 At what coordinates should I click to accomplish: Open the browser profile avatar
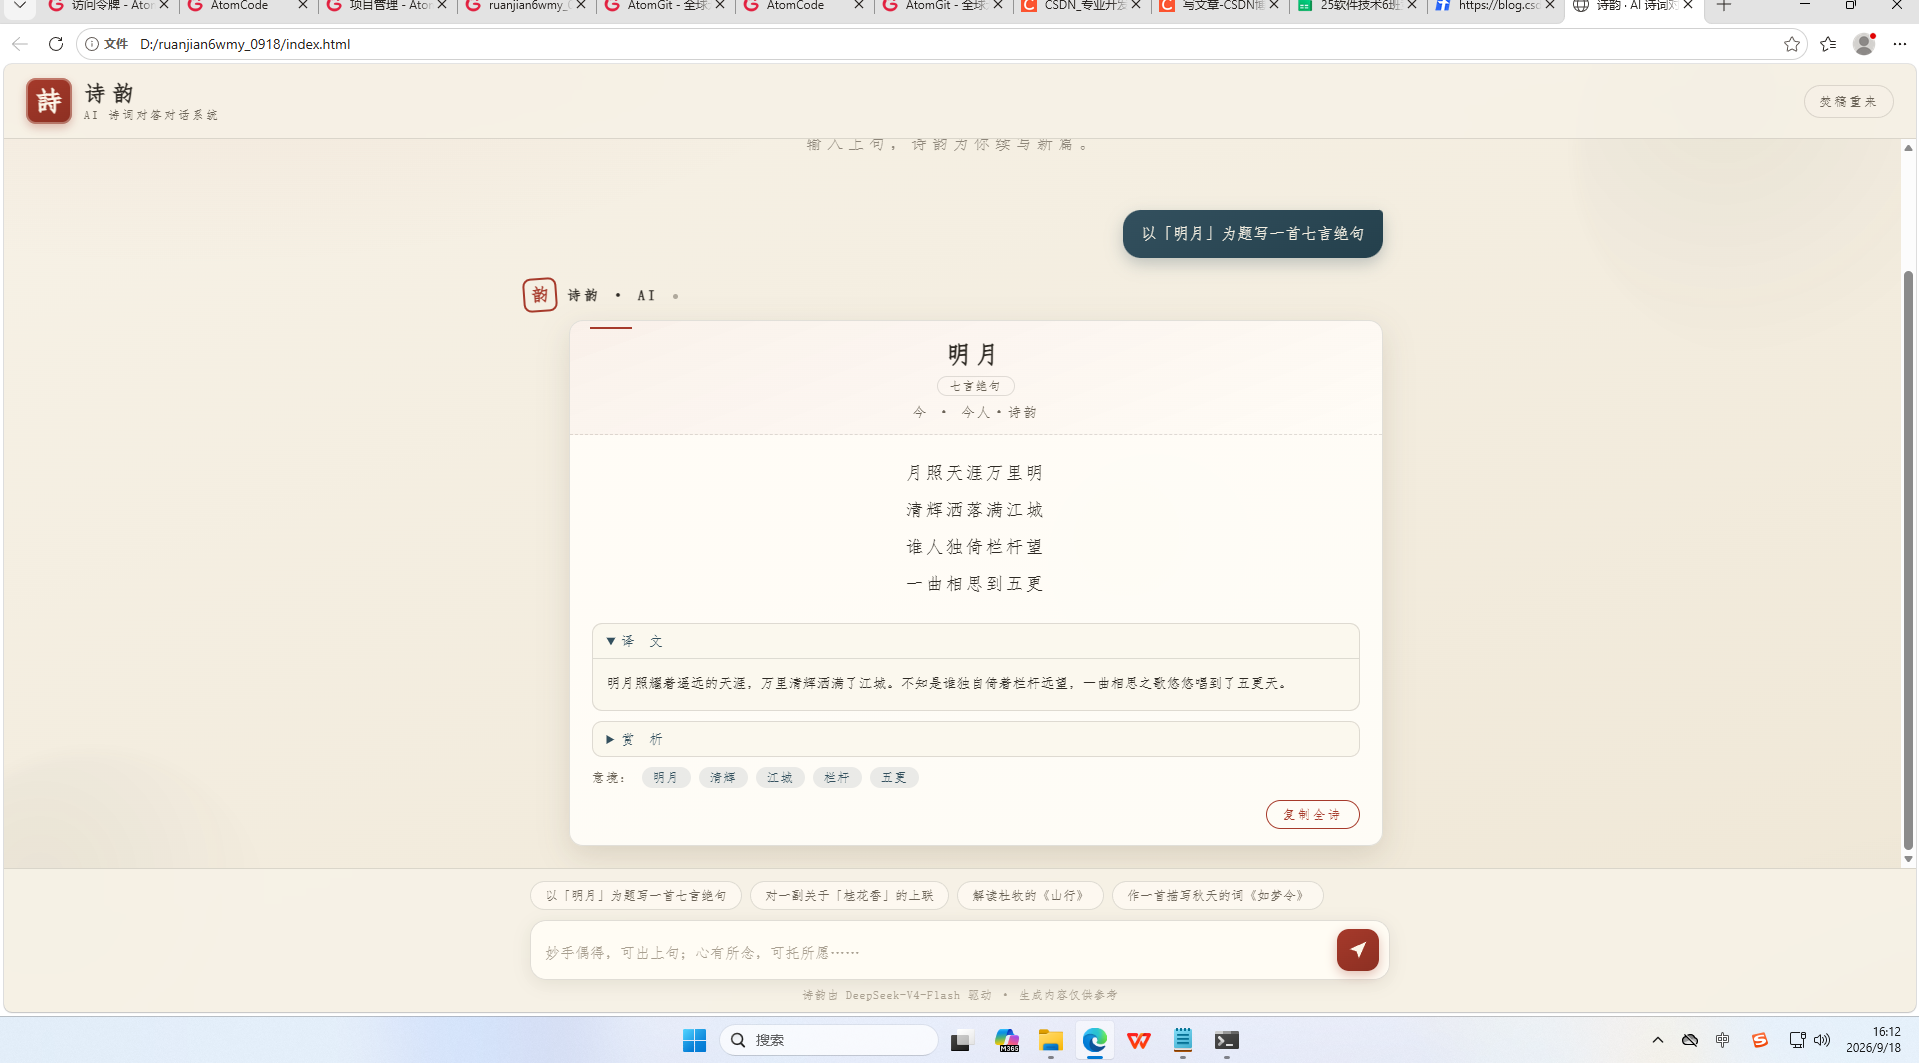[1864, 44]
